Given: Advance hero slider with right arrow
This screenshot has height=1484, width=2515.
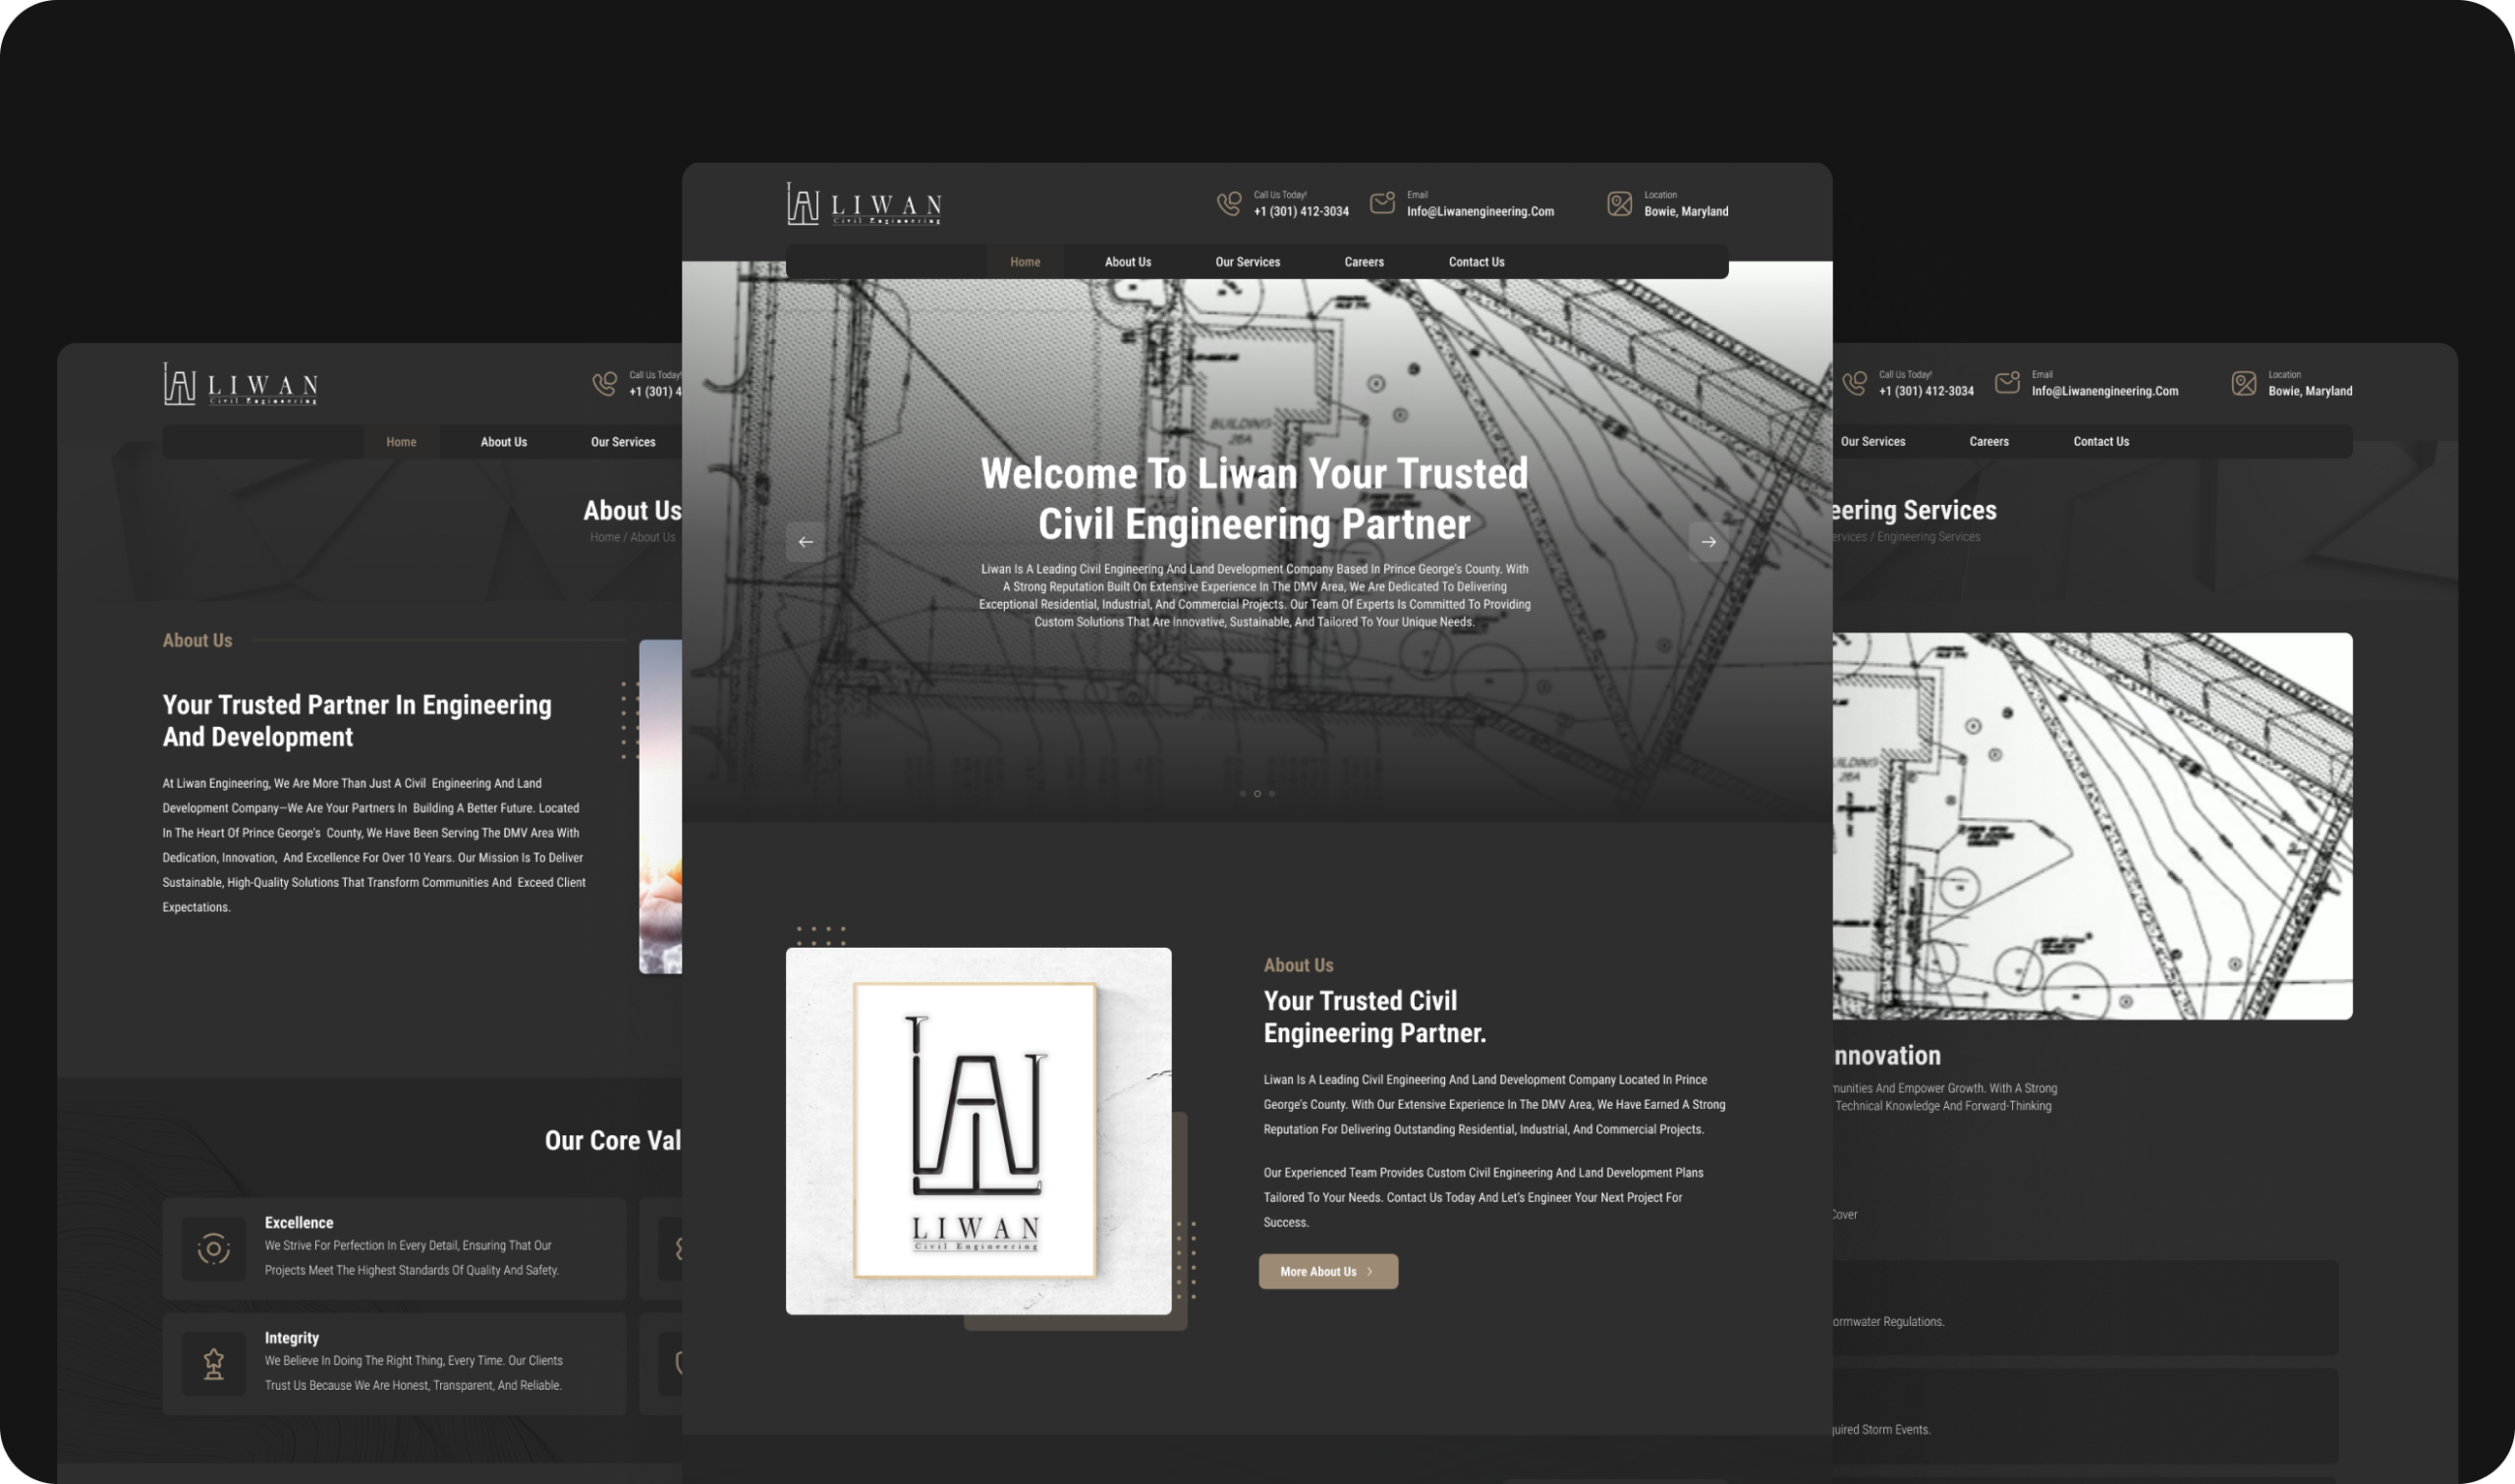Looking at the screenshot, I should pyautogui.click(x=1708, y=542).
